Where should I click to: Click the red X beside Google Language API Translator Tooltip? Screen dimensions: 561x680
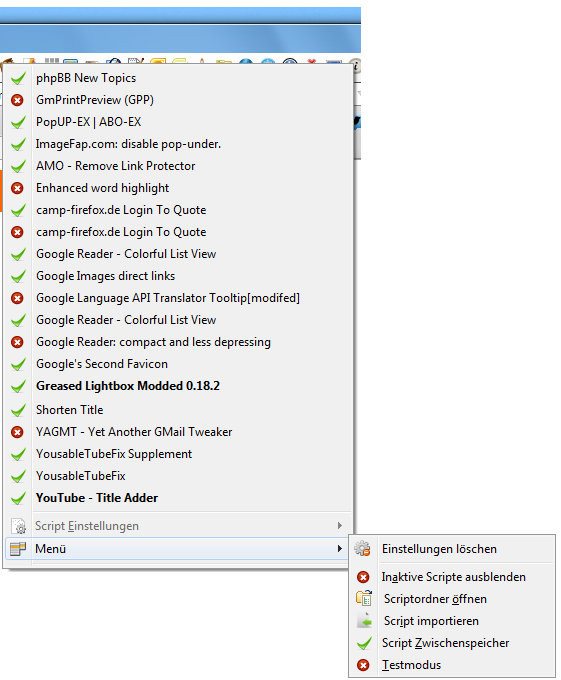point(17,298)
